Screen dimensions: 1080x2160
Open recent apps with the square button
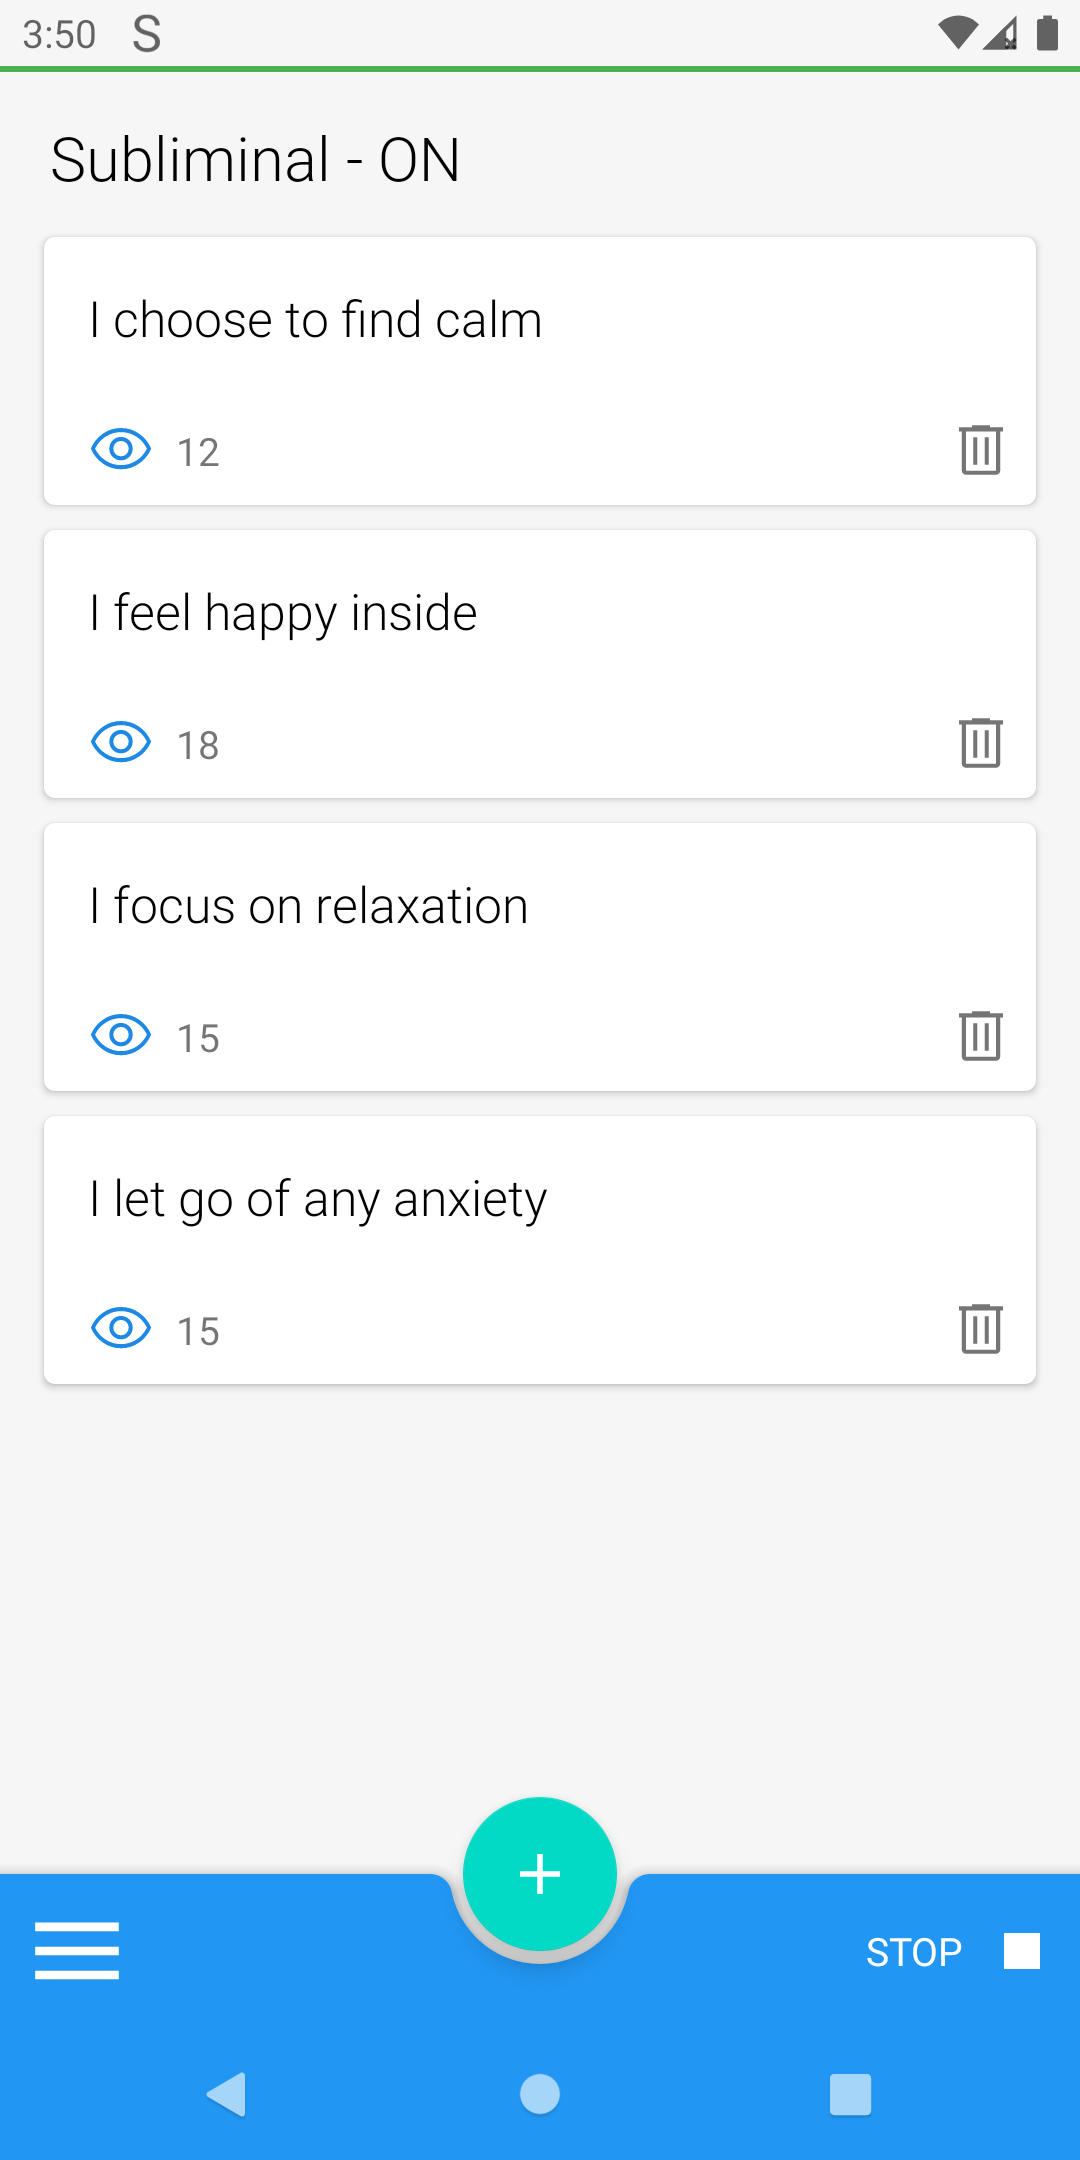[x=850, y=2094]
